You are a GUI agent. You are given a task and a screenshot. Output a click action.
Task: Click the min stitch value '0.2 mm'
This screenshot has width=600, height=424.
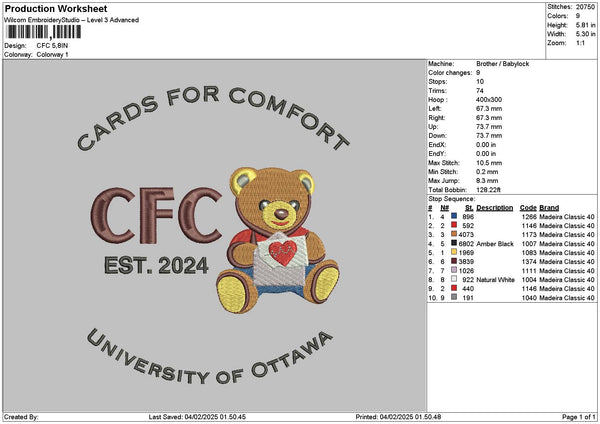pyautogui.click(x=487, y=172)
